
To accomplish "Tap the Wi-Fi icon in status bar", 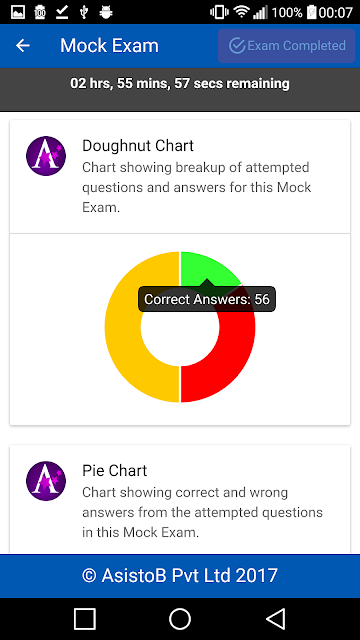I will tap(242, 12).
